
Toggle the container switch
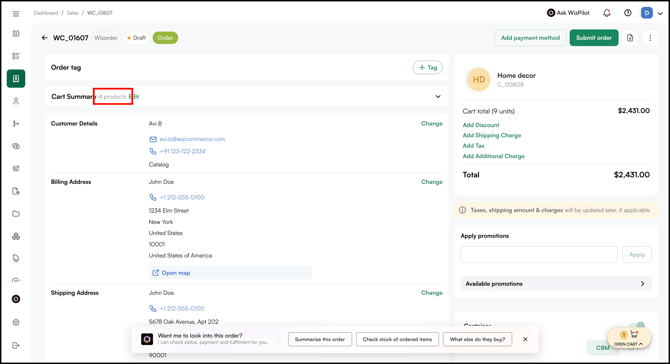coord(637,326)
